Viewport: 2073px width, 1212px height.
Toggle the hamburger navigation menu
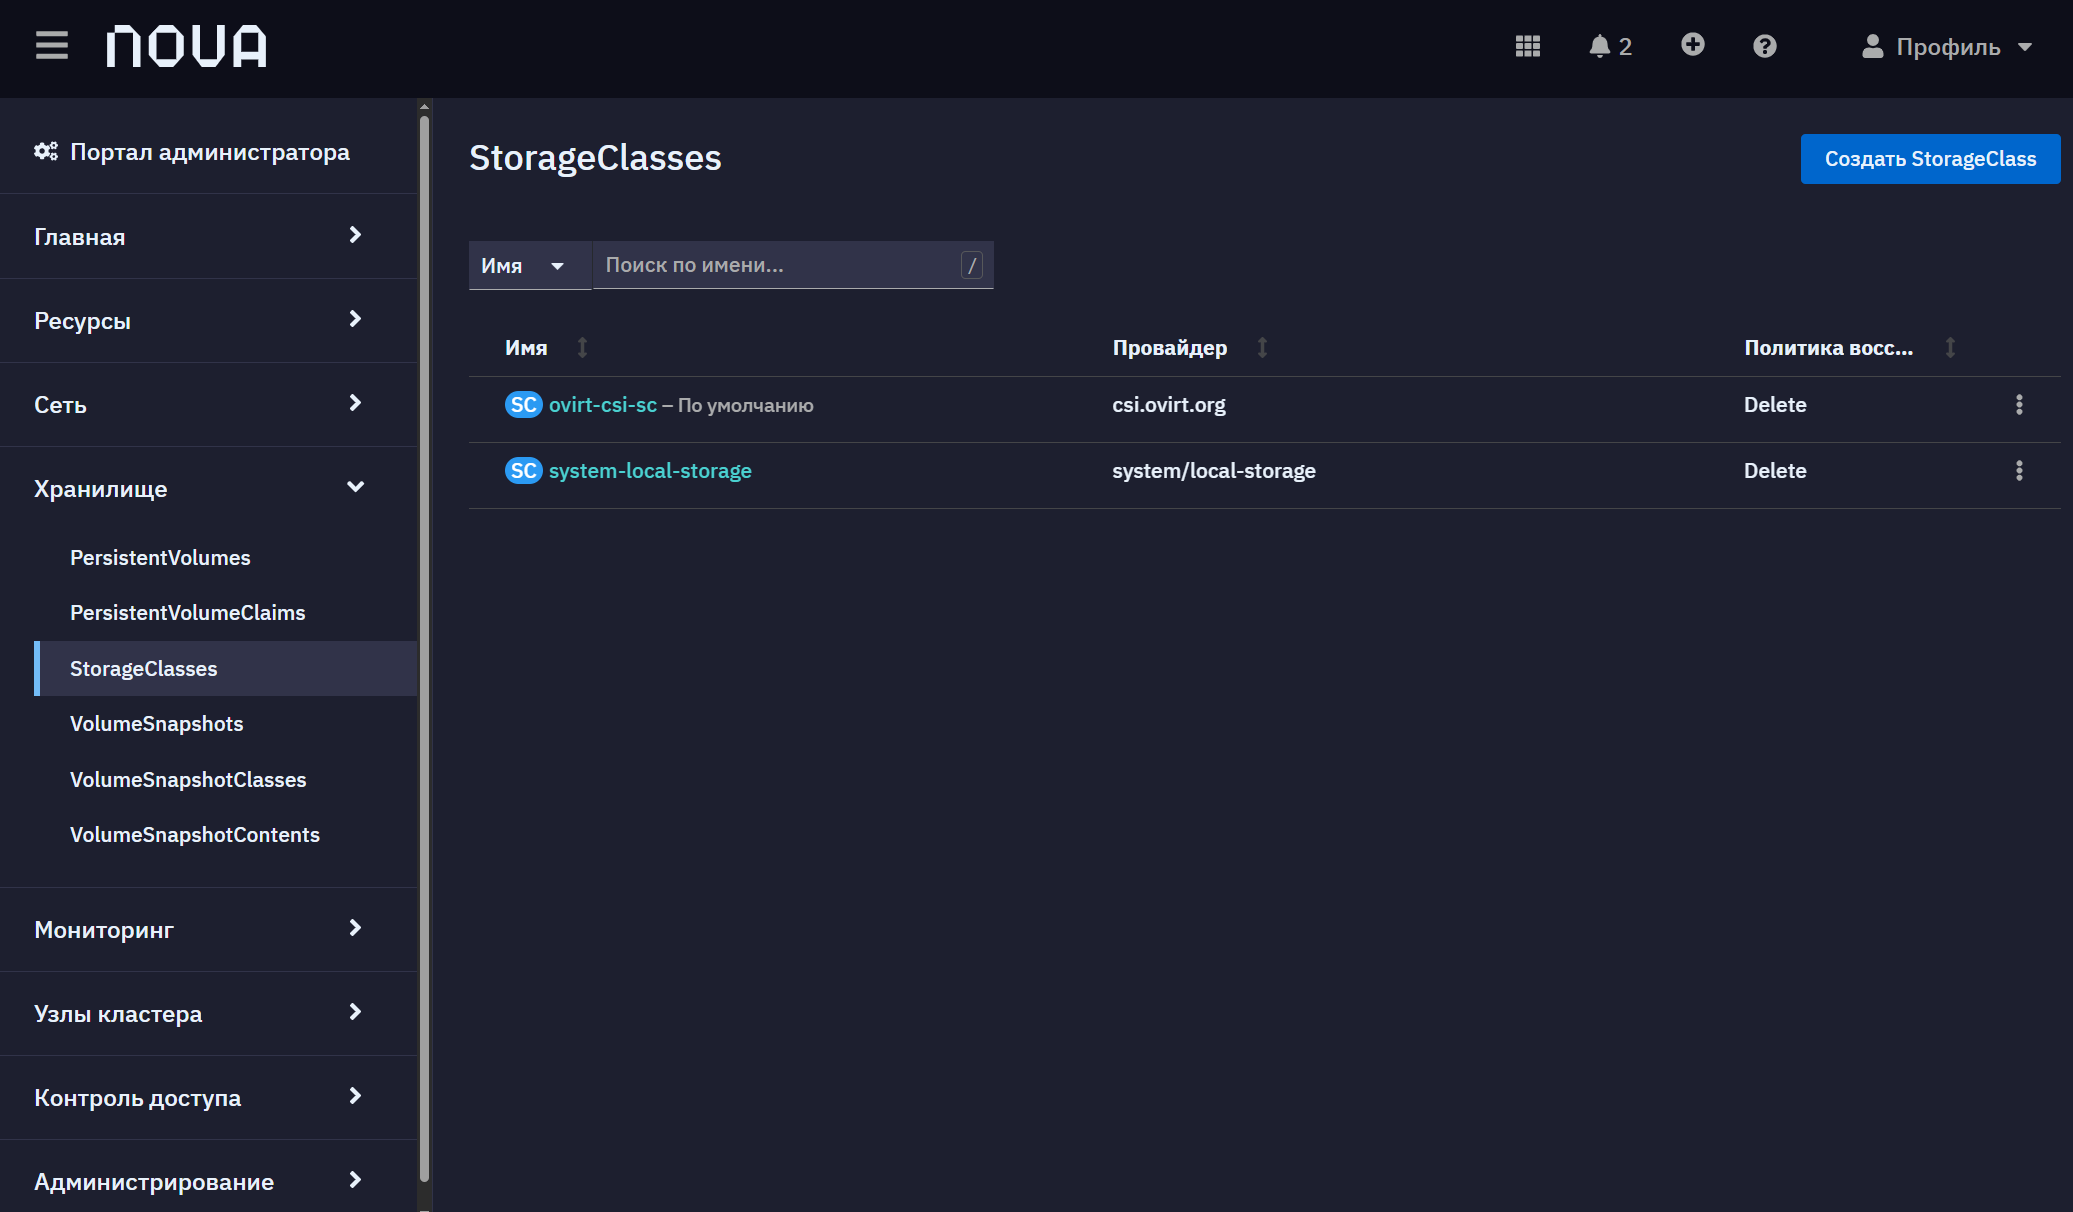click(51, 46)
